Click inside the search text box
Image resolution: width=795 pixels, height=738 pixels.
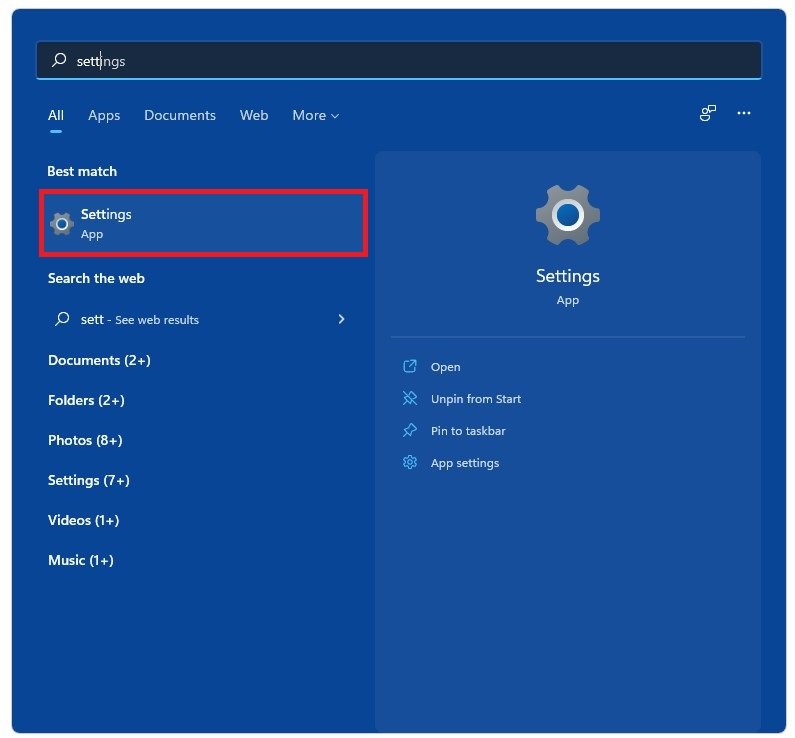coord(400,61)
